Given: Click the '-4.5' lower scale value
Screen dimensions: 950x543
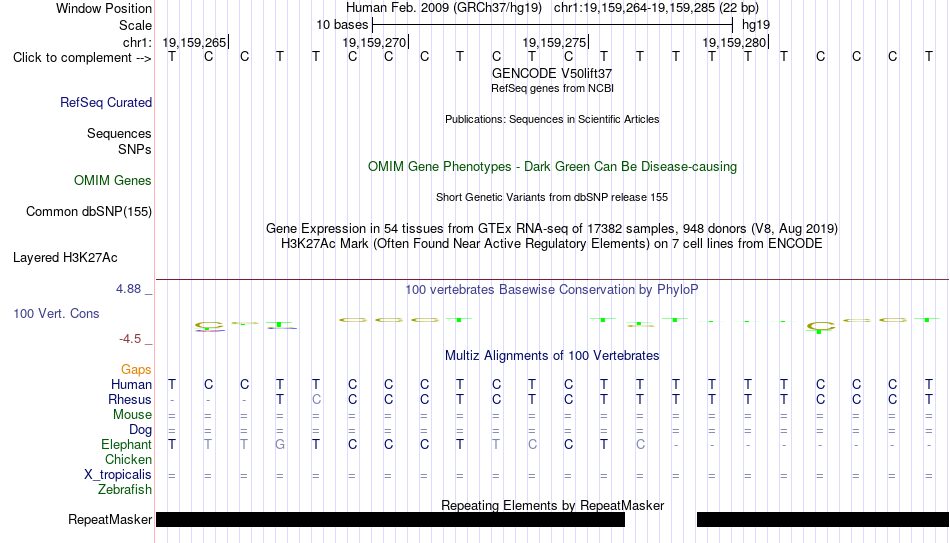Looking at the screenshot, I should coord(130,339).
